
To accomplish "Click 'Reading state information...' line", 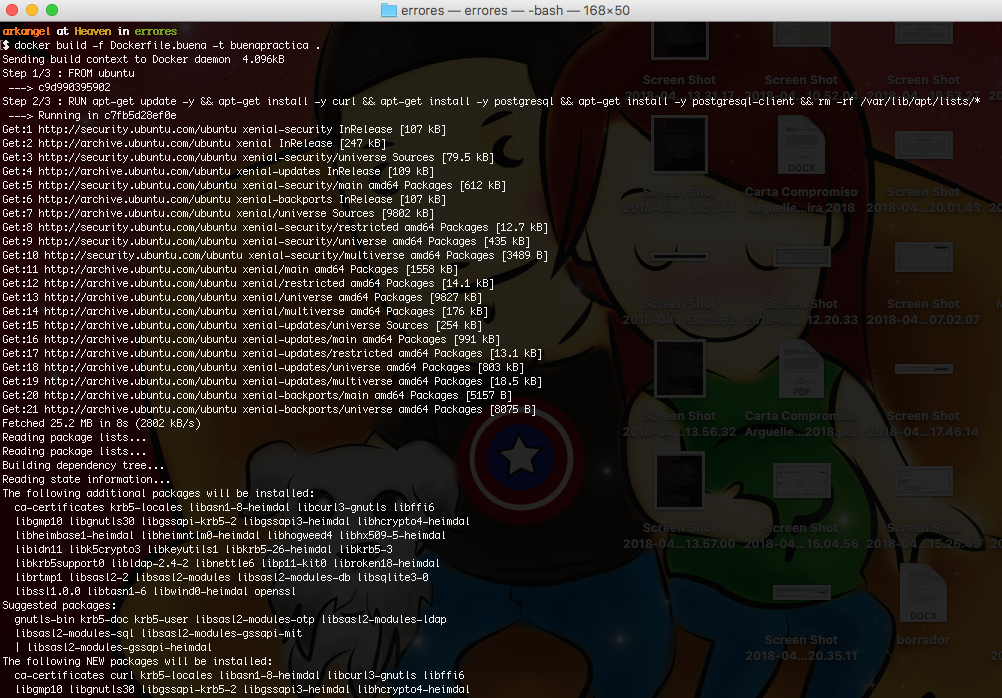I will point(86,480).
